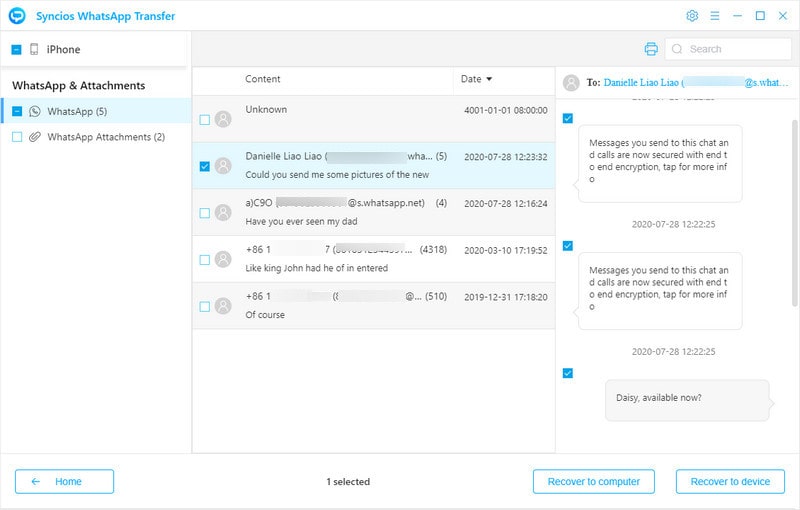Click the 'Unknown' conversation title
The width and height of the screenshot is (800, 510).
[x=266, y=110]
